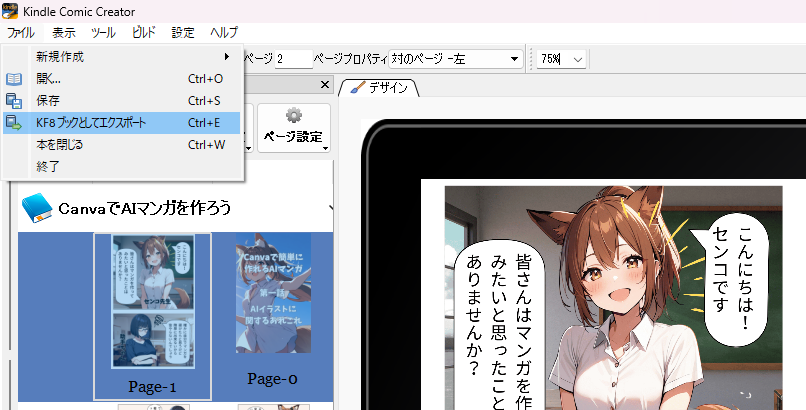Click the gear icon for ページ設定

293,114
